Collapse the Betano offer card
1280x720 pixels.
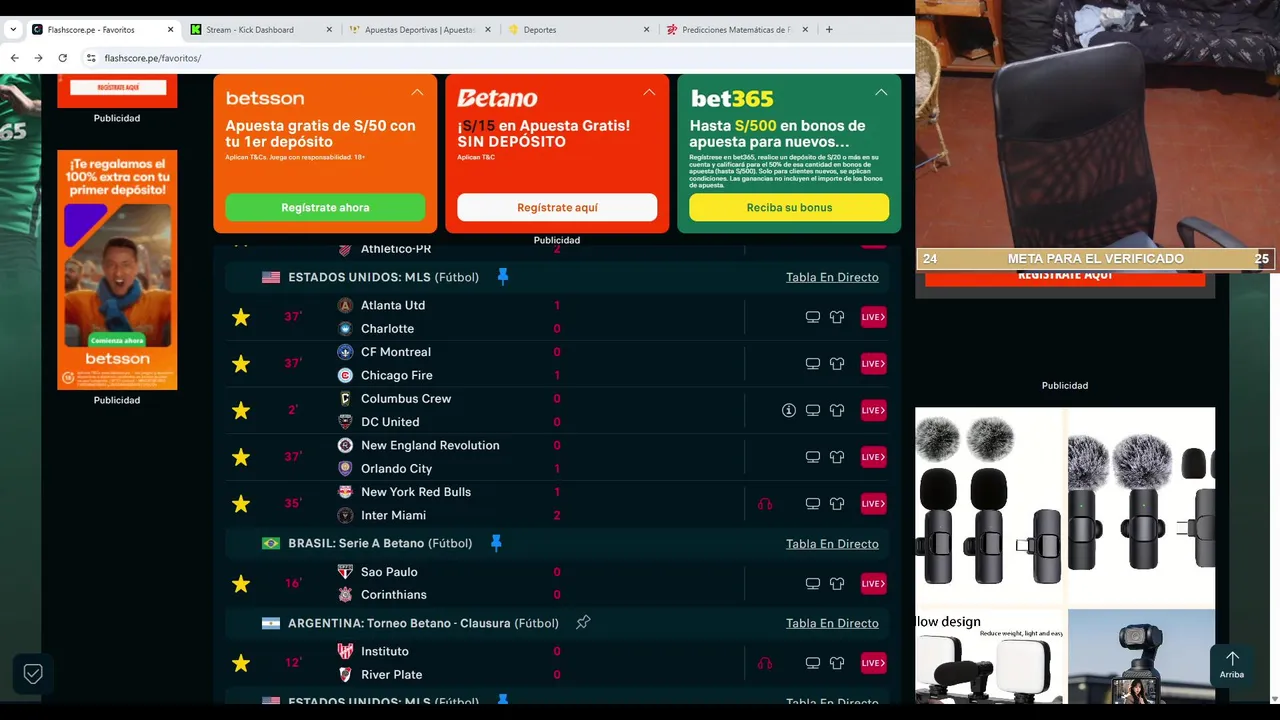[649, 92]
